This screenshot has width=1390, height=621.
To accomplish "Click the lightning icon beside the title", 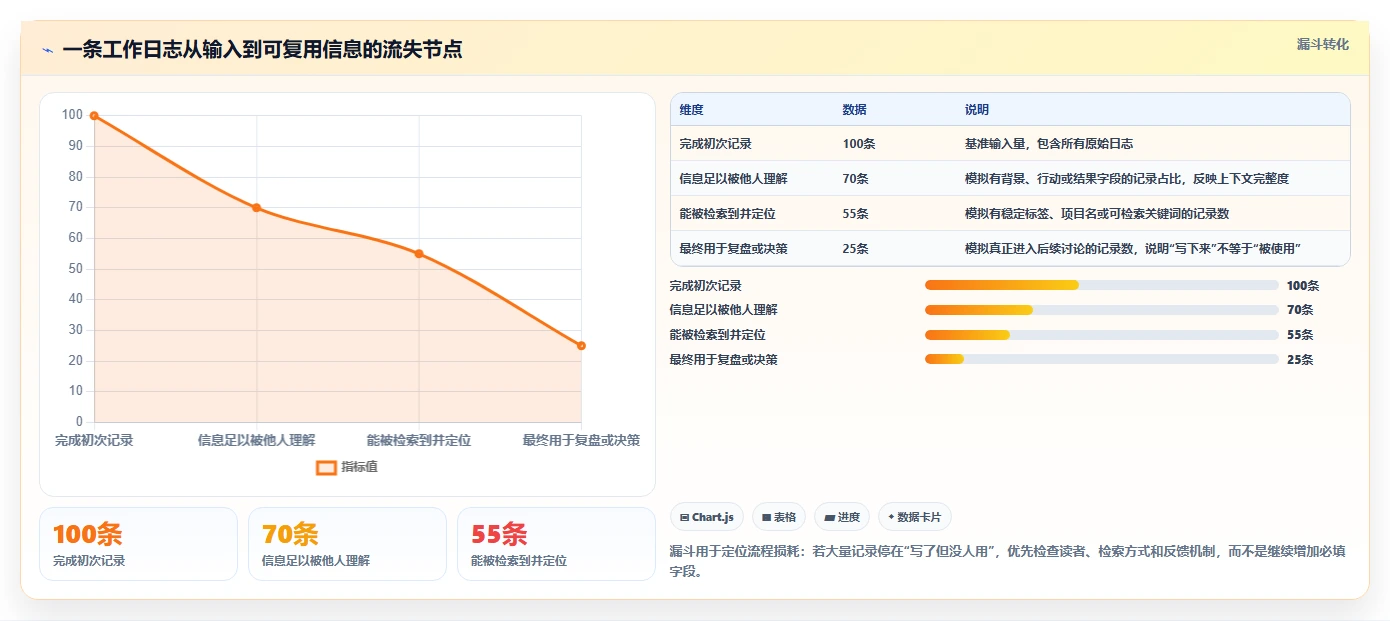I will click(x=47, y=50).
